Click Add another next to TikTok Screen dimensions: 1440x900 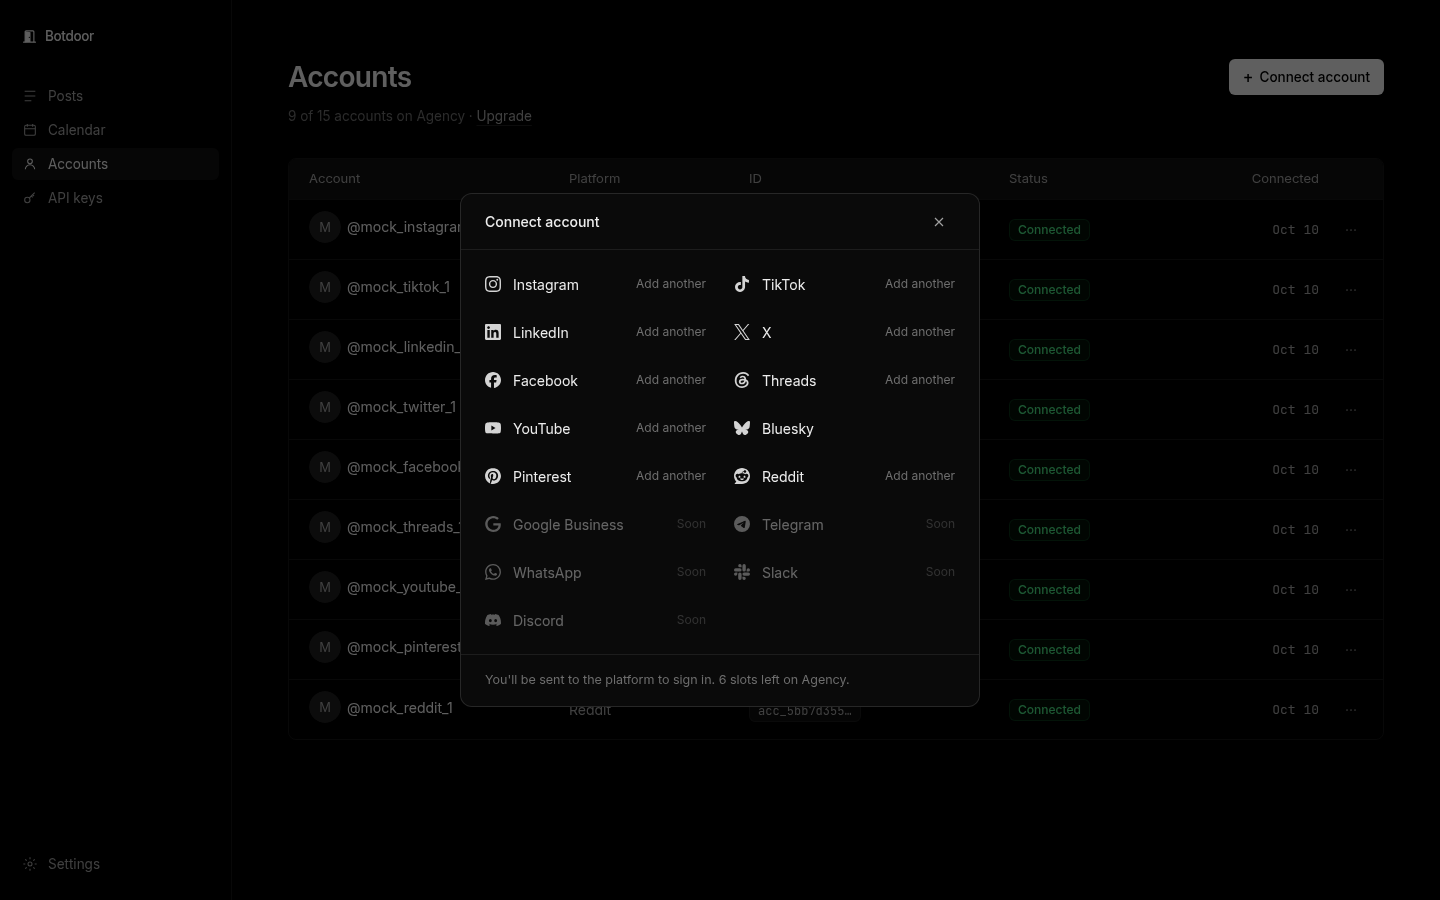920,284
